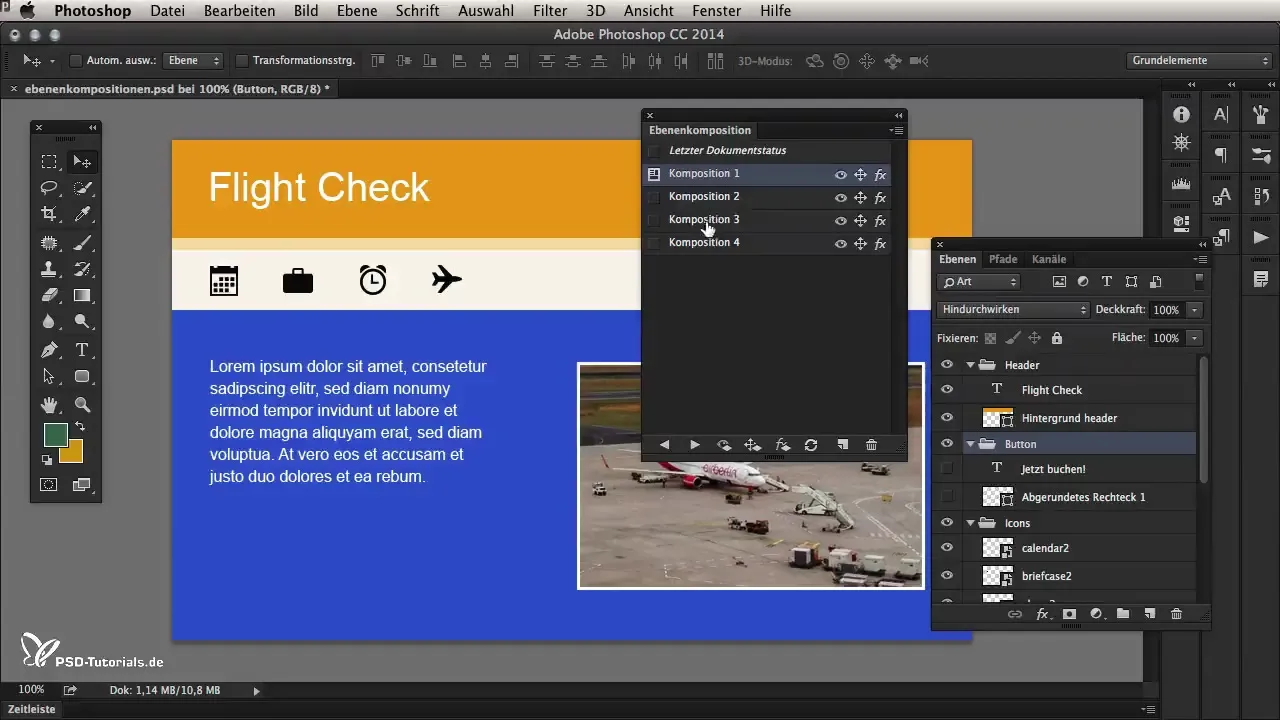Enable Autom. ausw. checkbox
This screenshot has height=720, width=1280.
click(76, 61)
